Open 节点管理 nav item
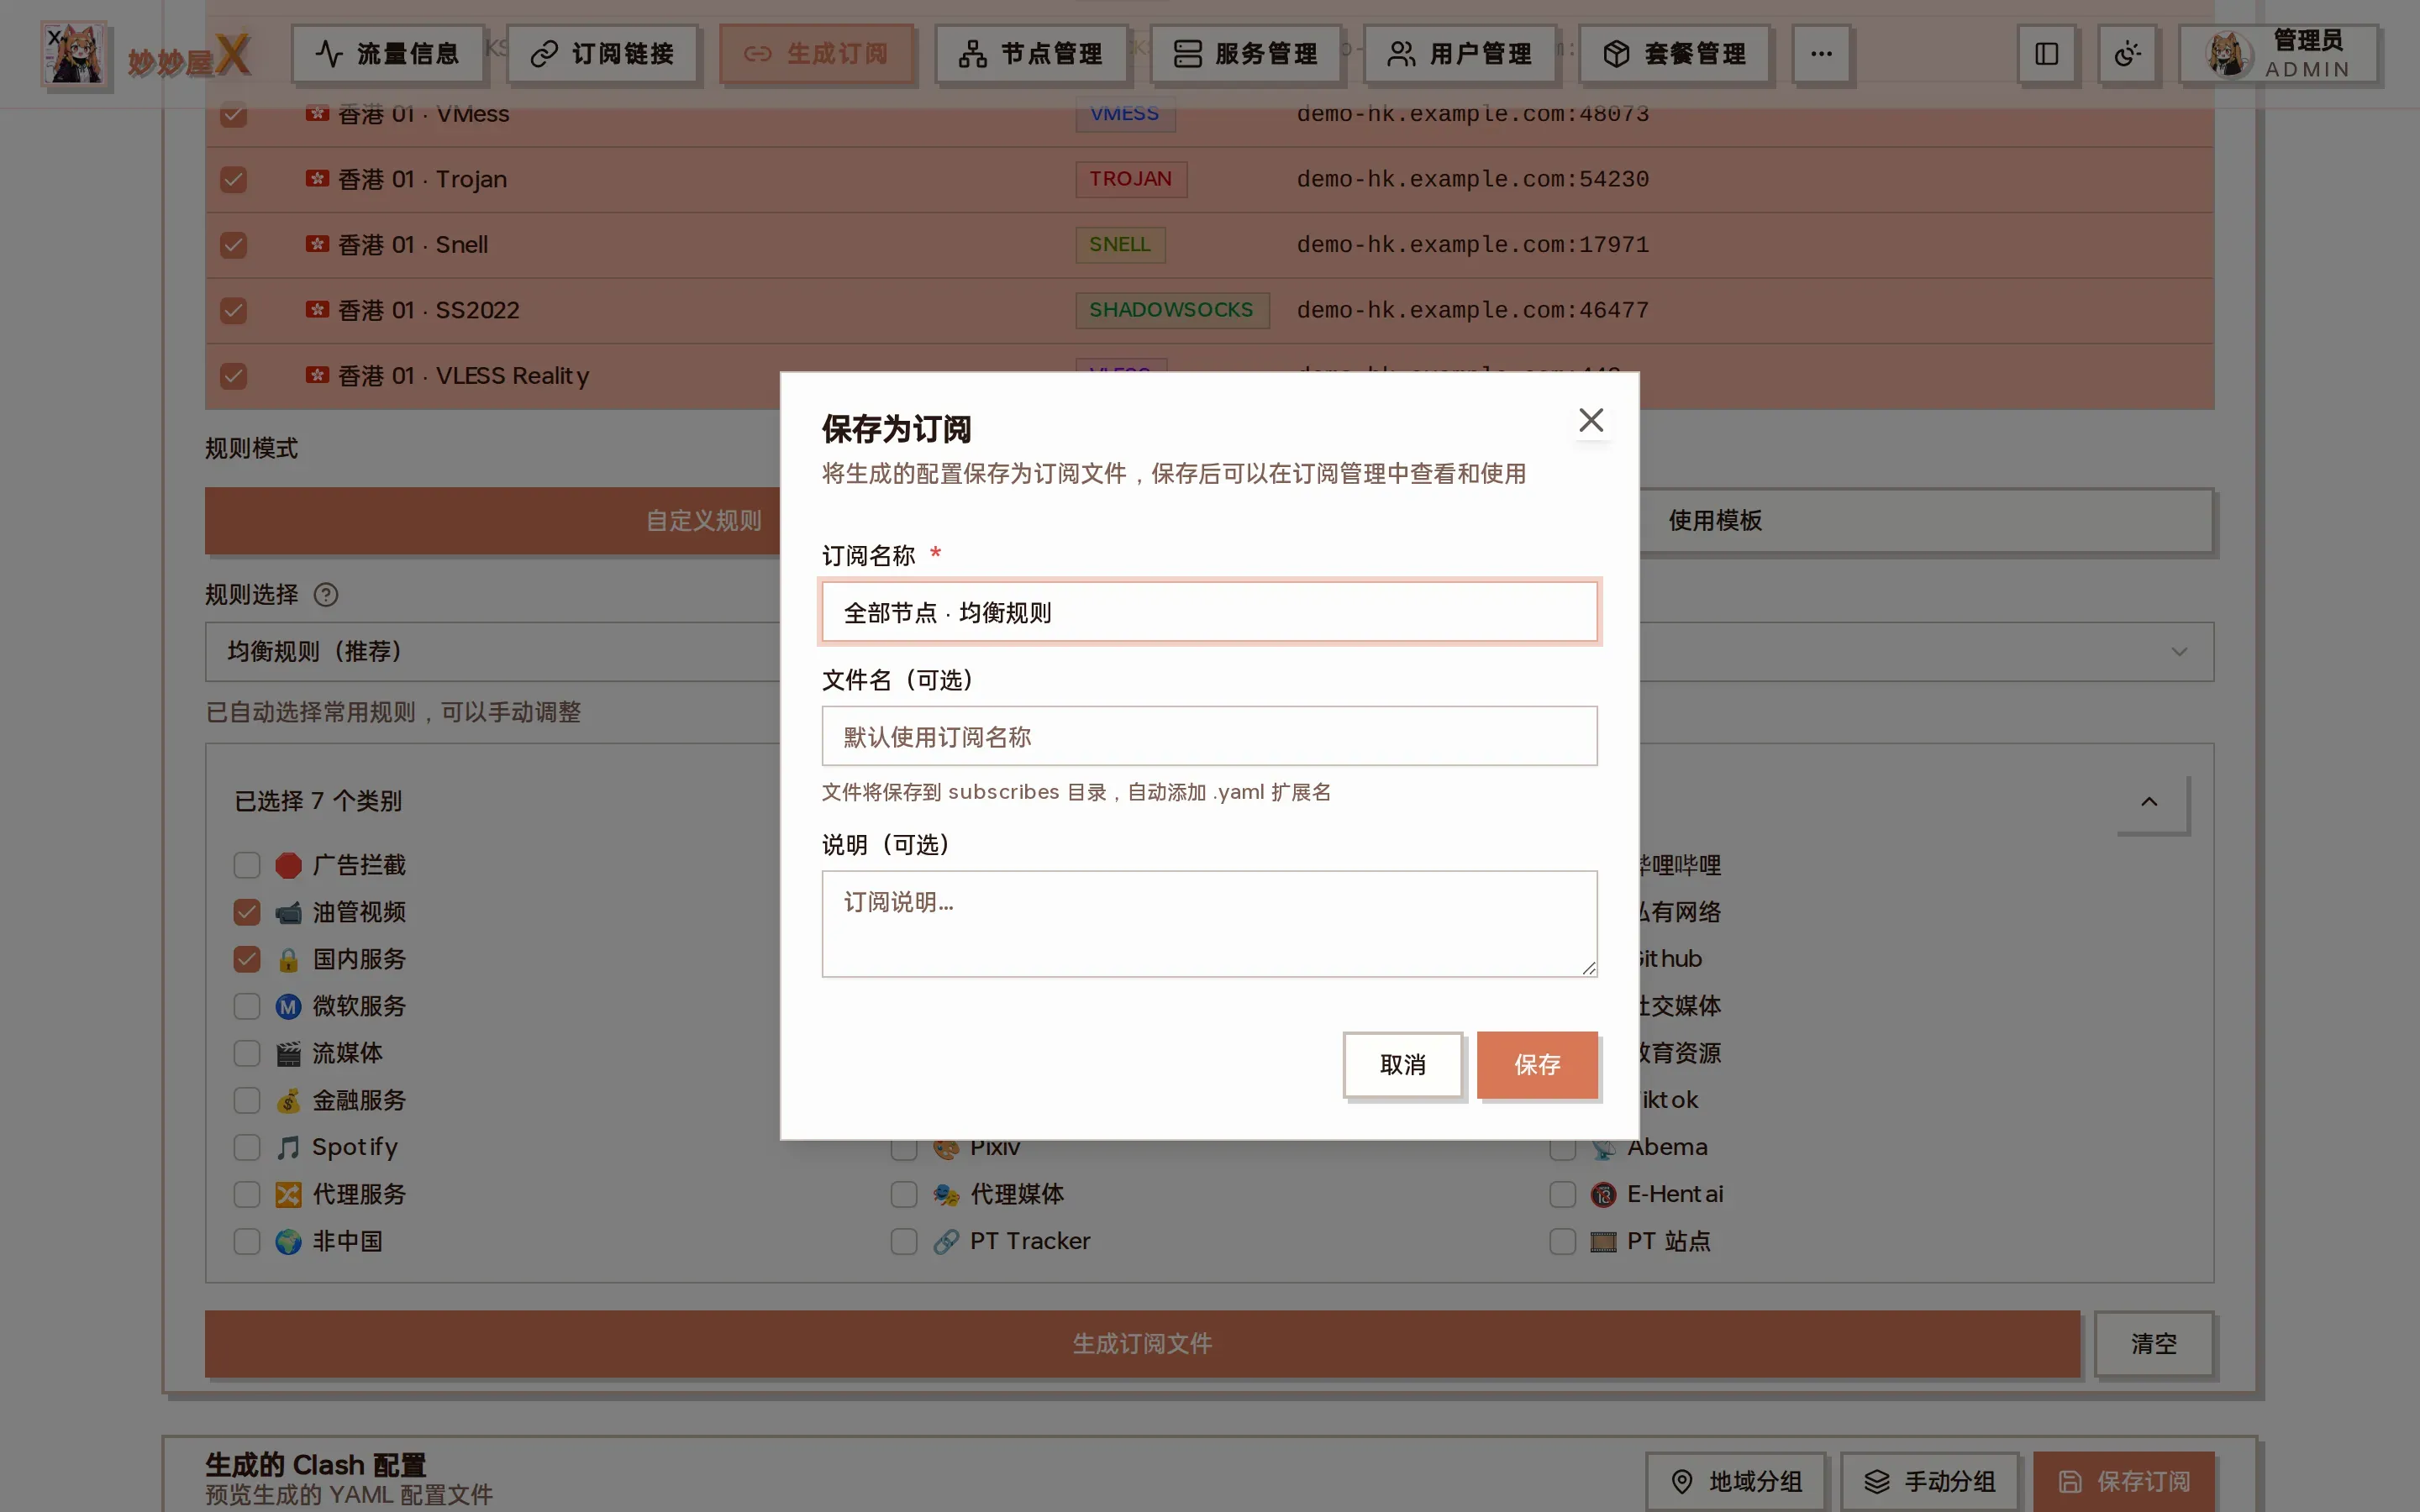 (1031, 54)
